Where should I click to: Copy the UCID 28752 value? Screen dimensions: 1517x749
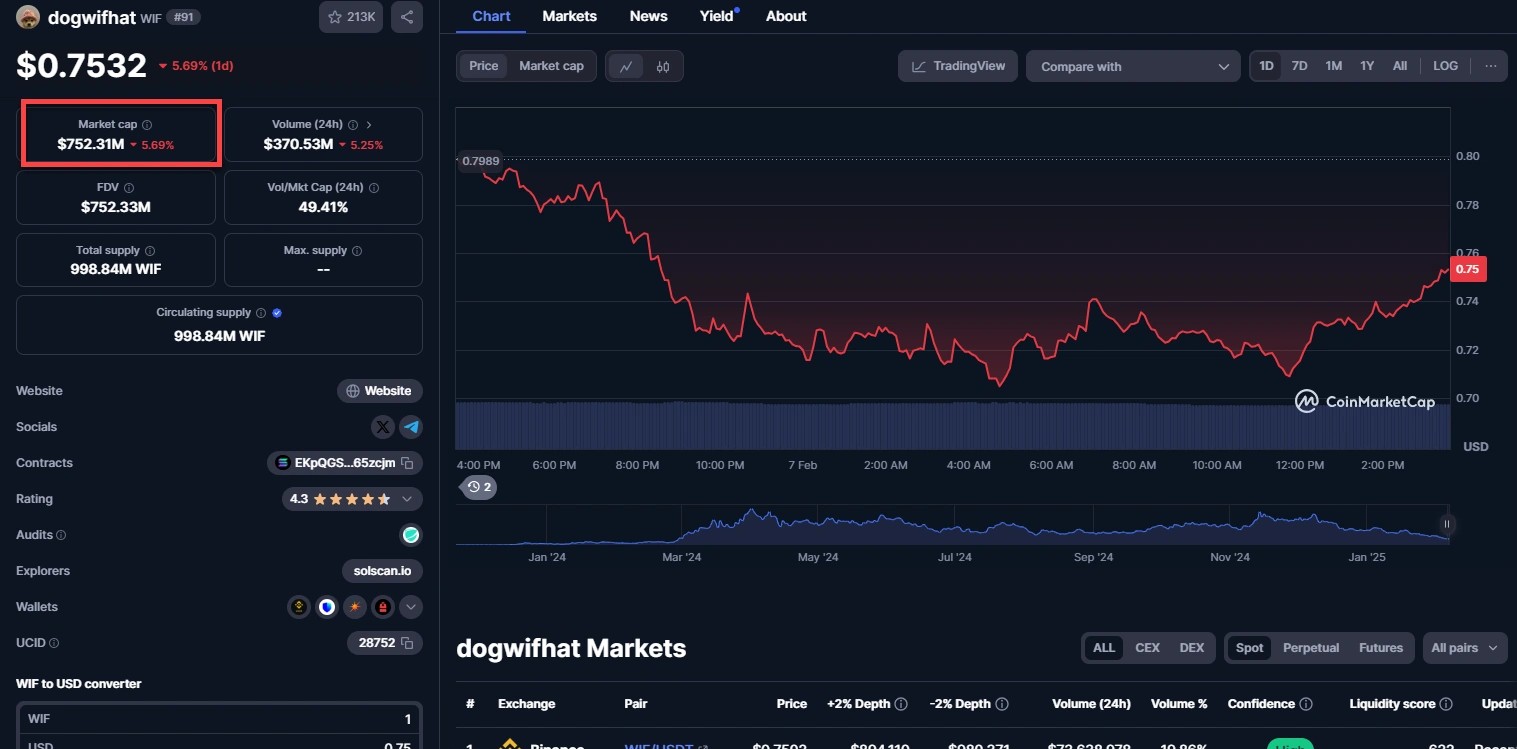406,643
